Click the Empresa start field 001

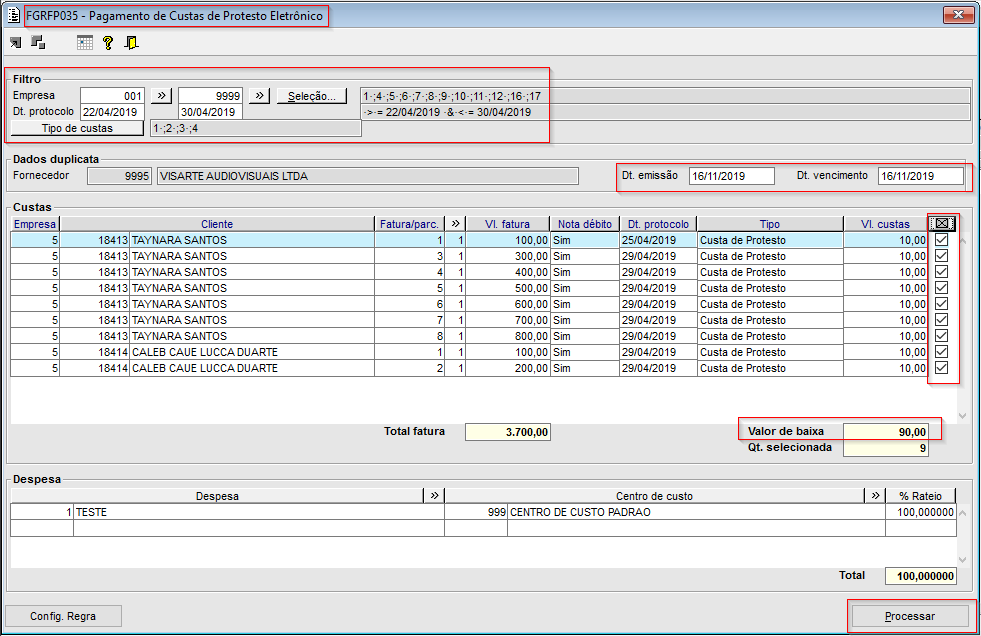113,96
